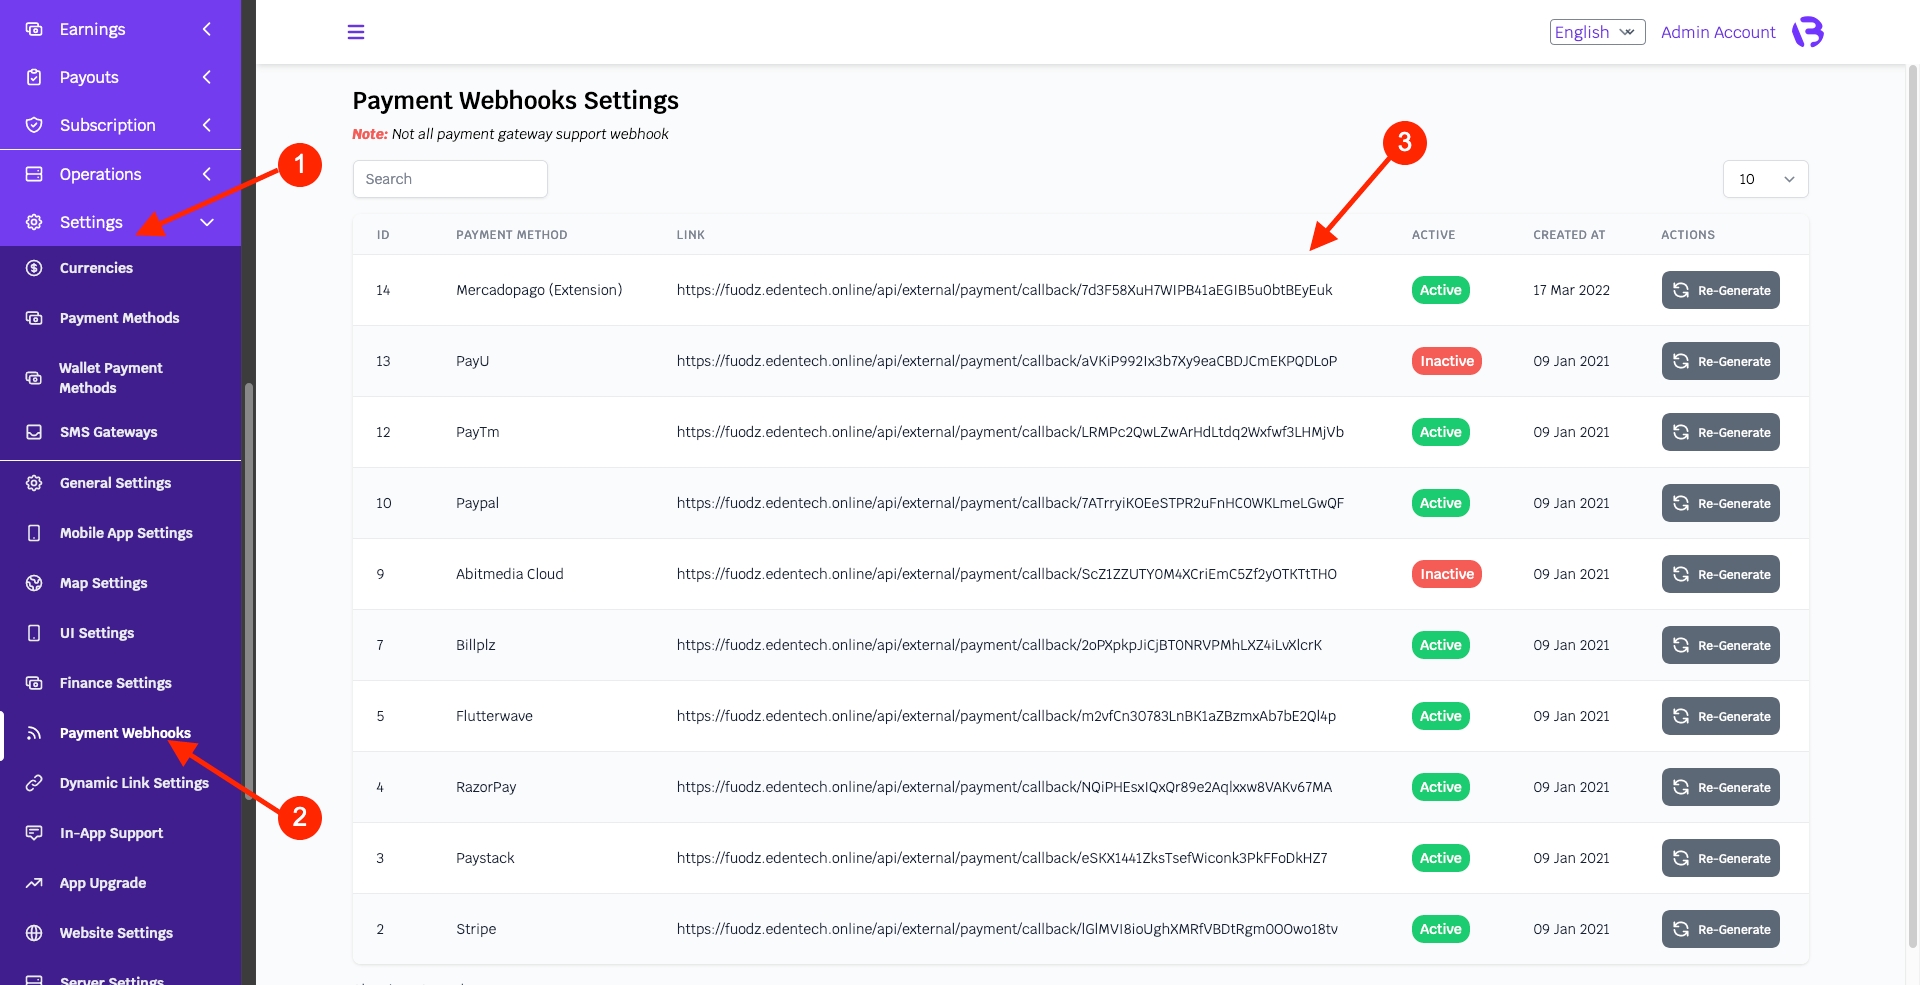The width and height of the screenshot is (1920, 985).
Task: Open the English language dropdown
Action: coord(1596,32)
